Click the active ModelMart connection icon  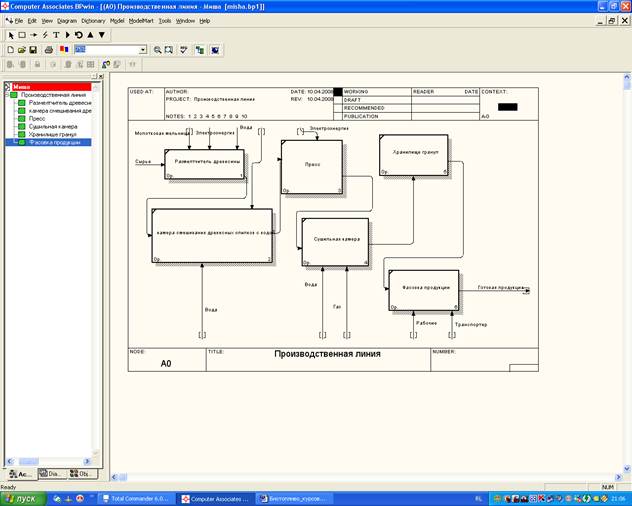tap(106, 65)
